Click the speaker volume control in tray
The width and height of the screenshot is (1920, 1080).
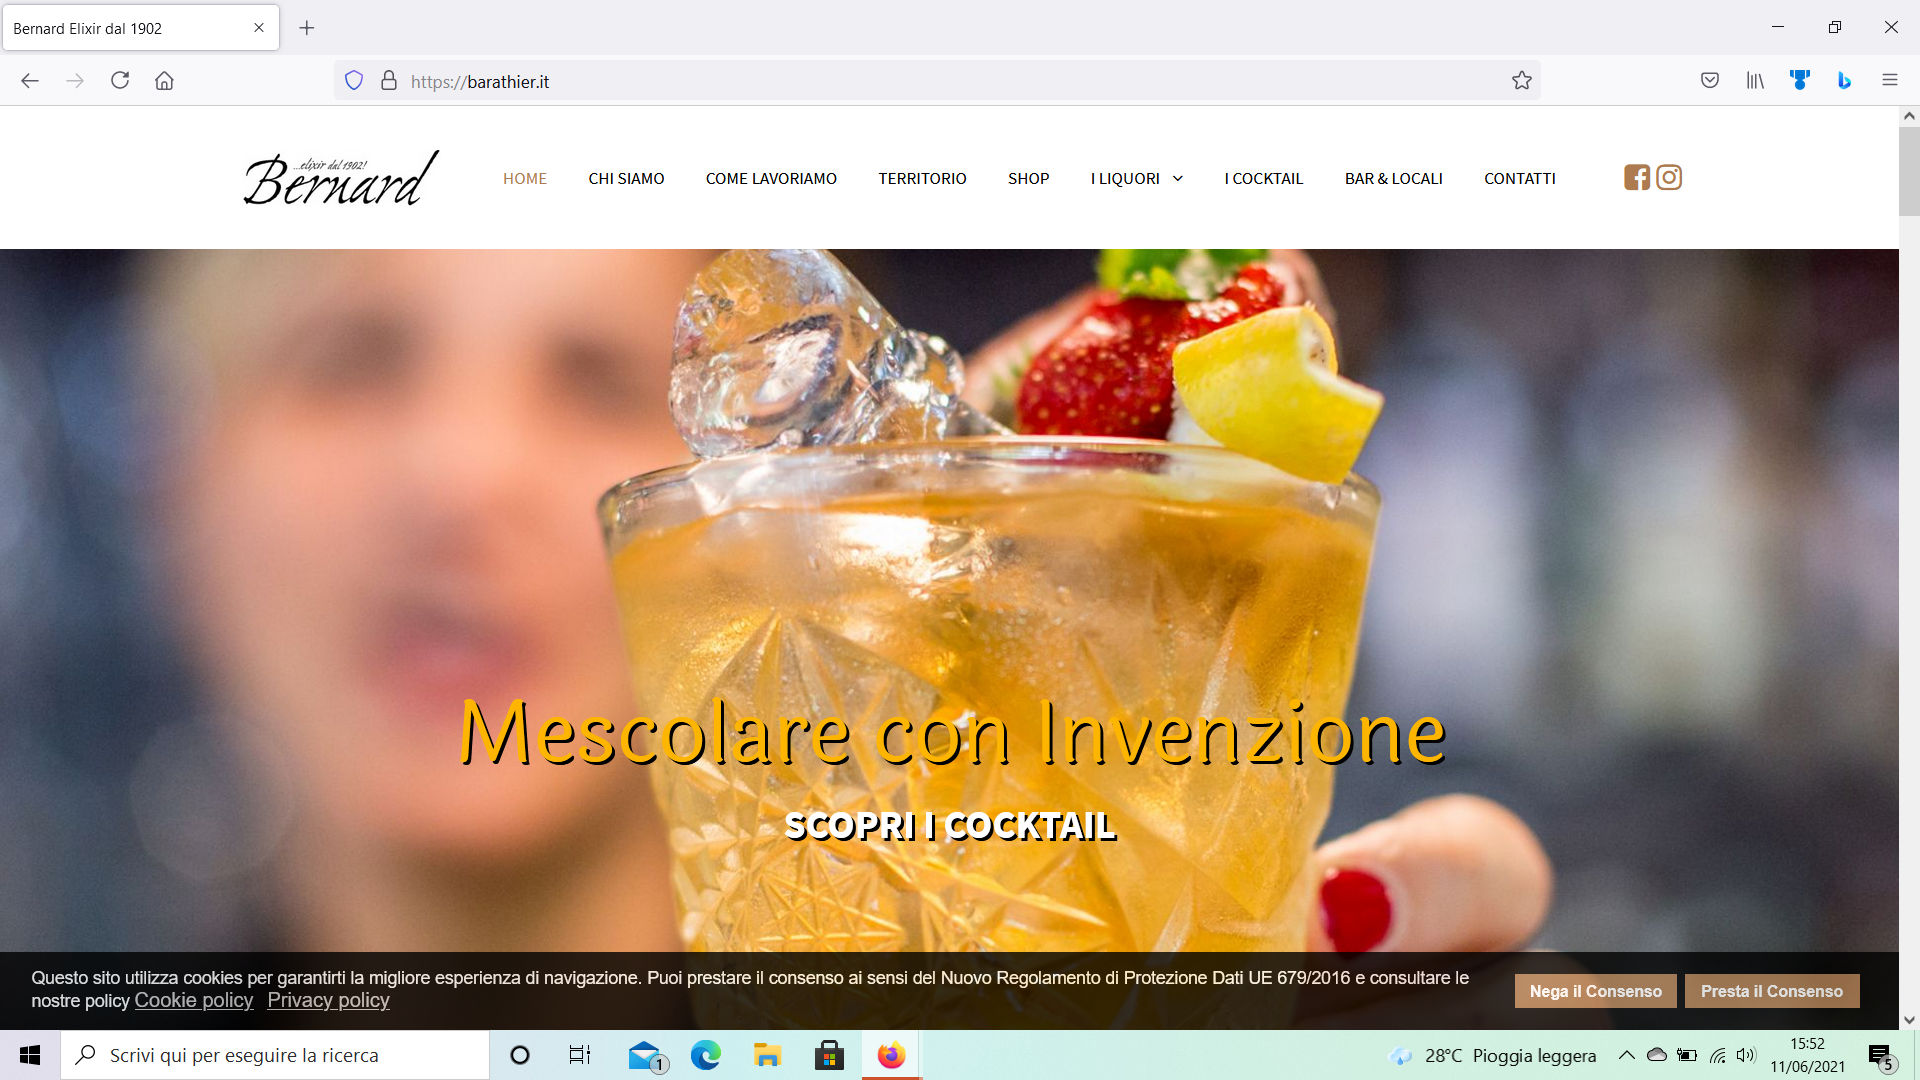(x=1748, y=1055)
